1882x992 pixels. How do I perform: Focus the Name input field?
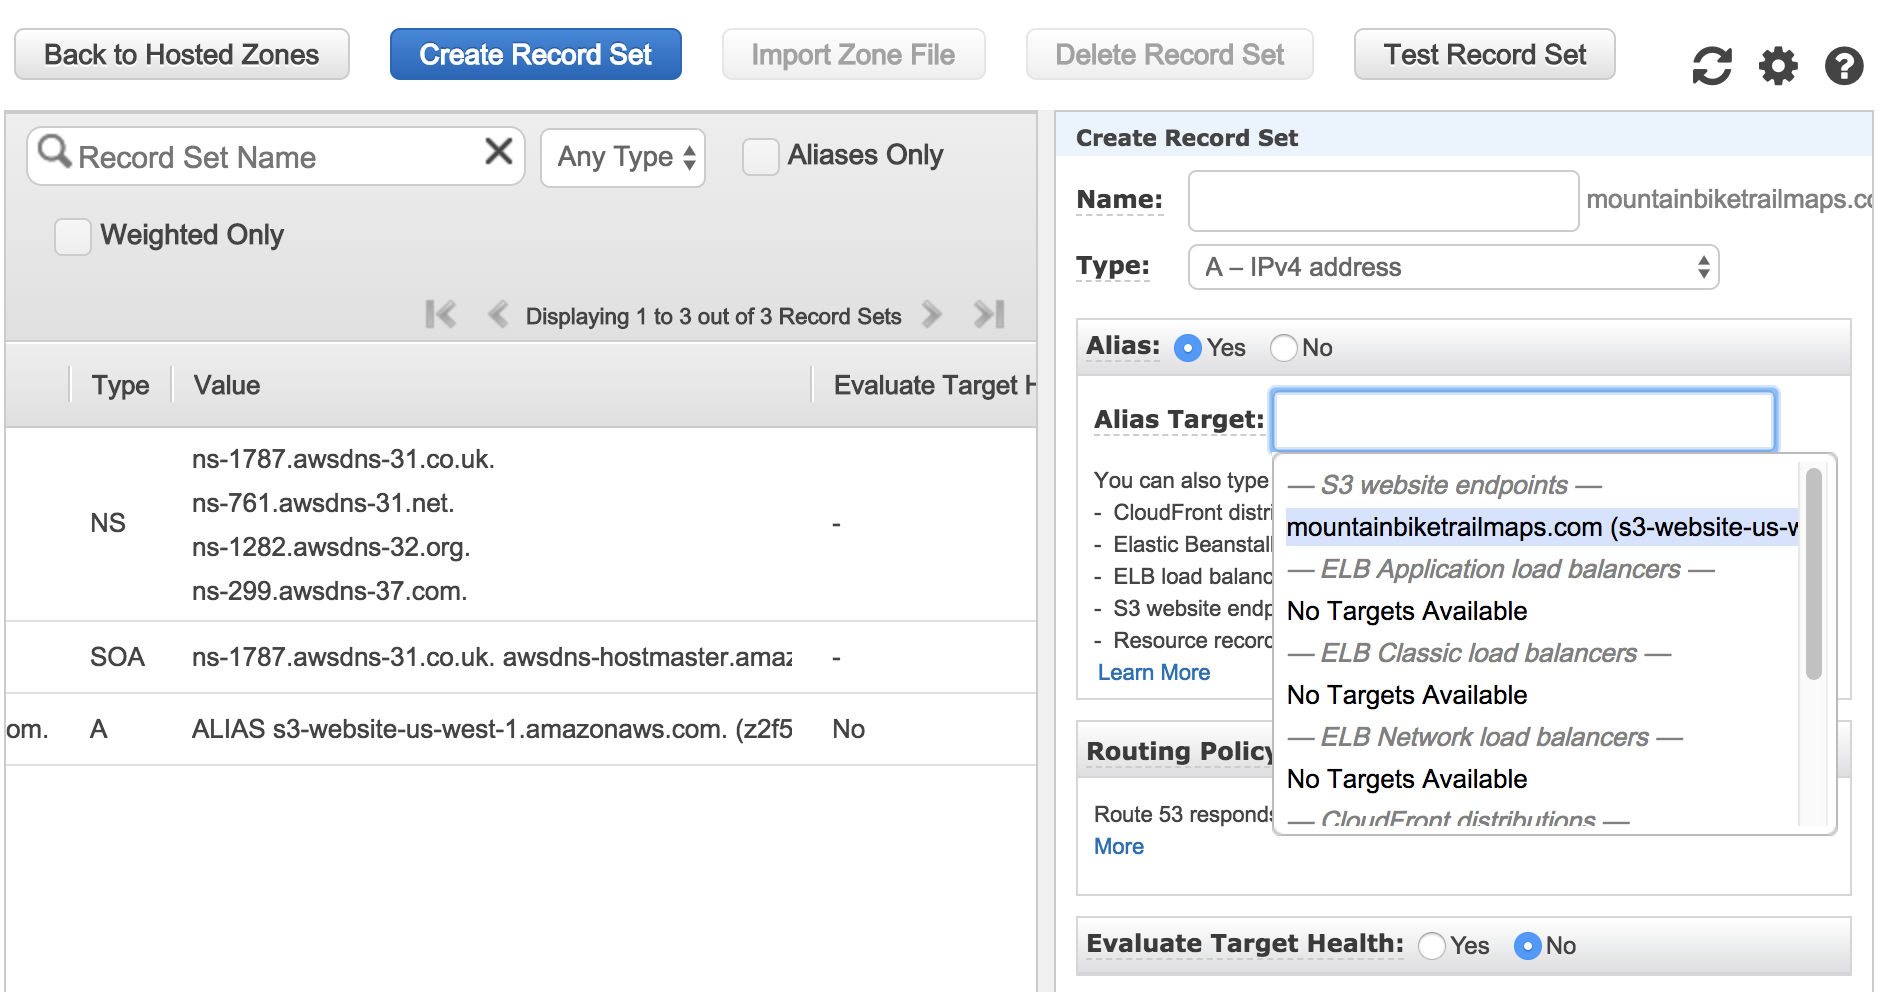(x=1384, y=200)
